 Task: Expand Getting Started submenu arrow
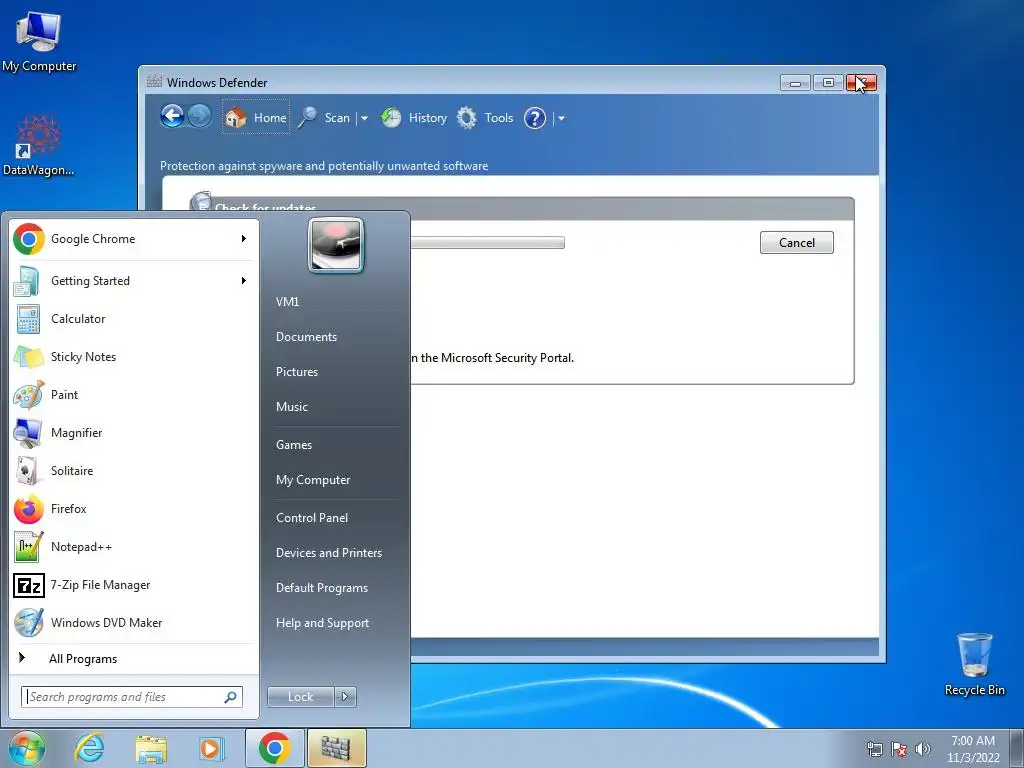coord(244,281)
